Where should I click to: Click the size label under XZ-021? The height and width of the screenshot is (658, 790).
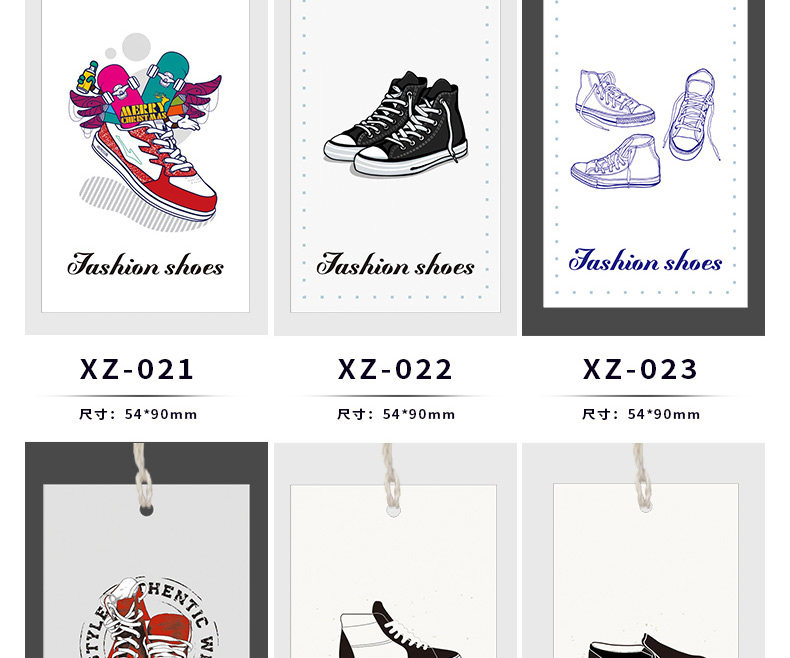coord(138,414)
